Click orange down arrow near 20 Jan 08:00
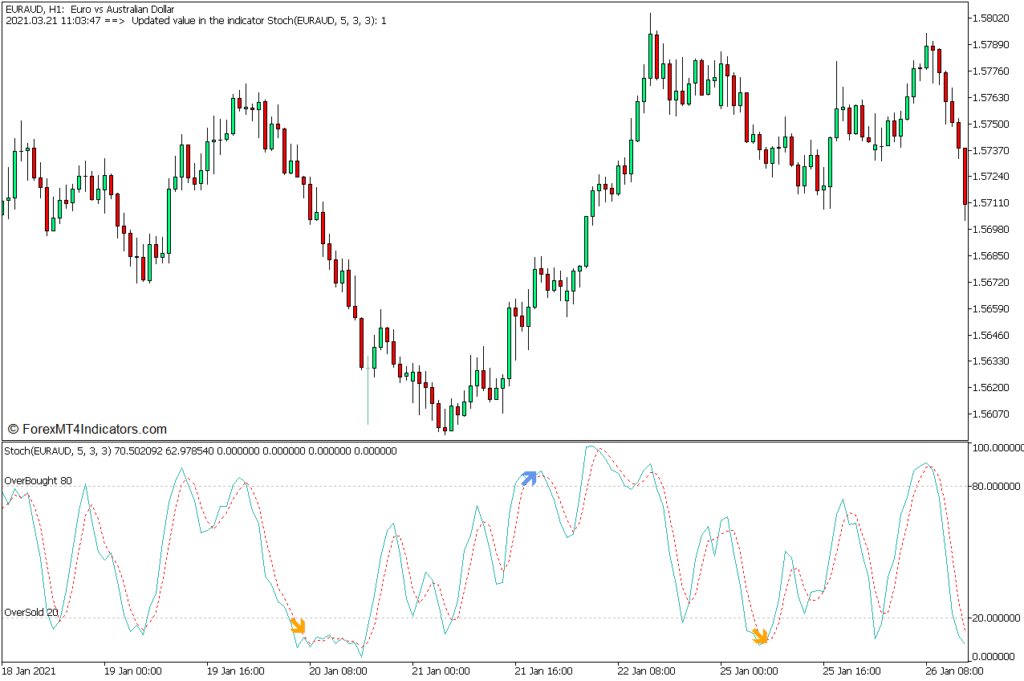The width and height of the screenshot is (1024, 681). (x=297, y=626)
